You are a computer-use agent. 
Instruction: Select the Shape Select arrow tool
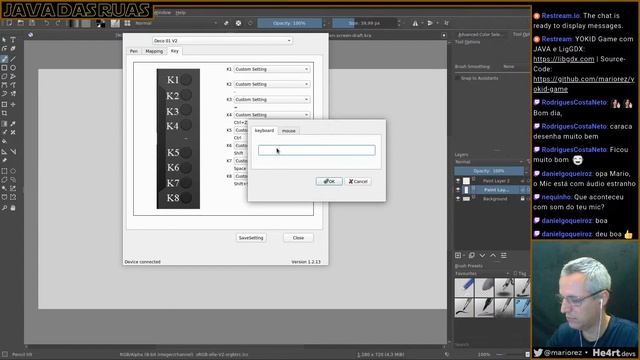[4, 40]
